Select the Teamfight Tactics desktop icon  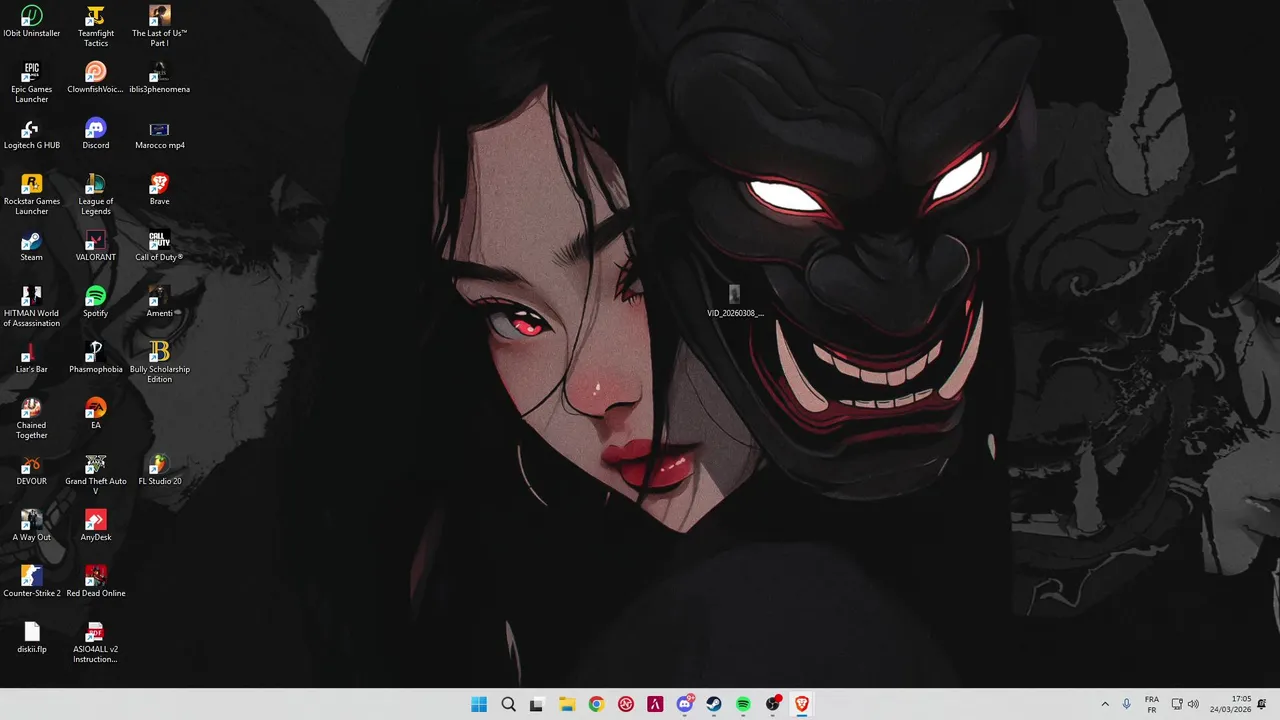coord(96,27)
